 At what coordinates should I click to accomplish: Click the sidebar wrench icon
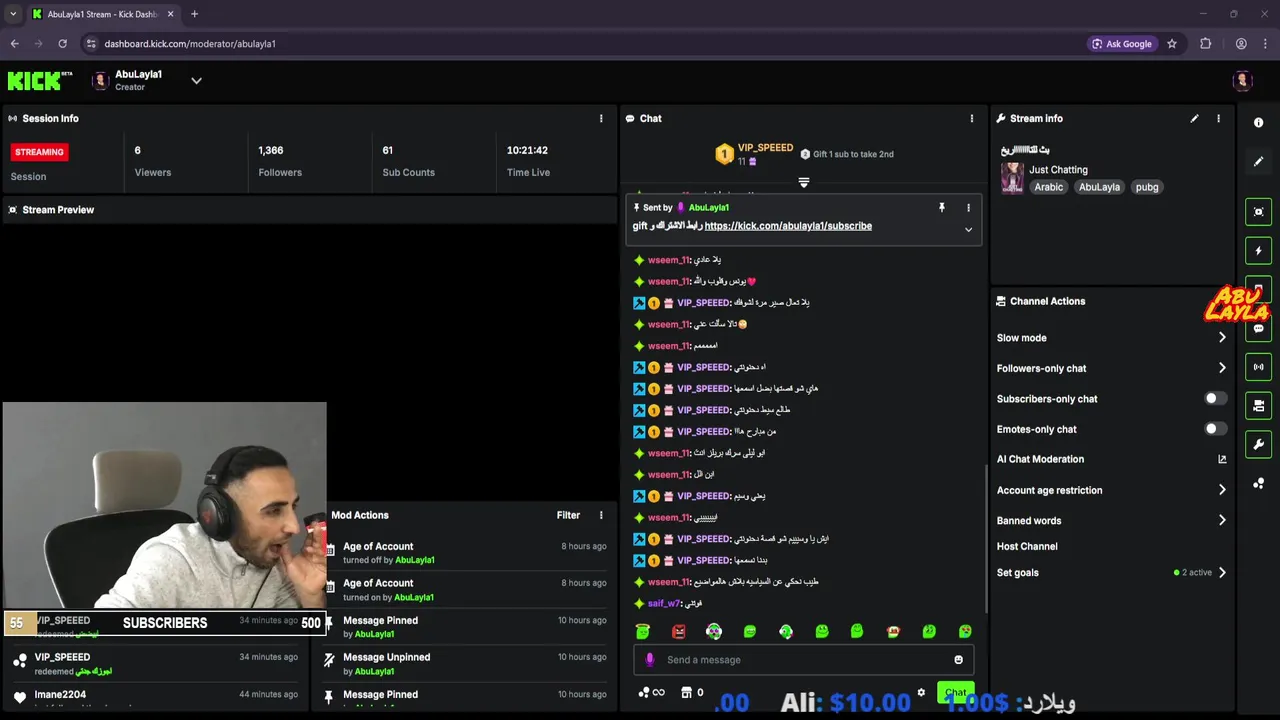click(x=1259, y=444)
